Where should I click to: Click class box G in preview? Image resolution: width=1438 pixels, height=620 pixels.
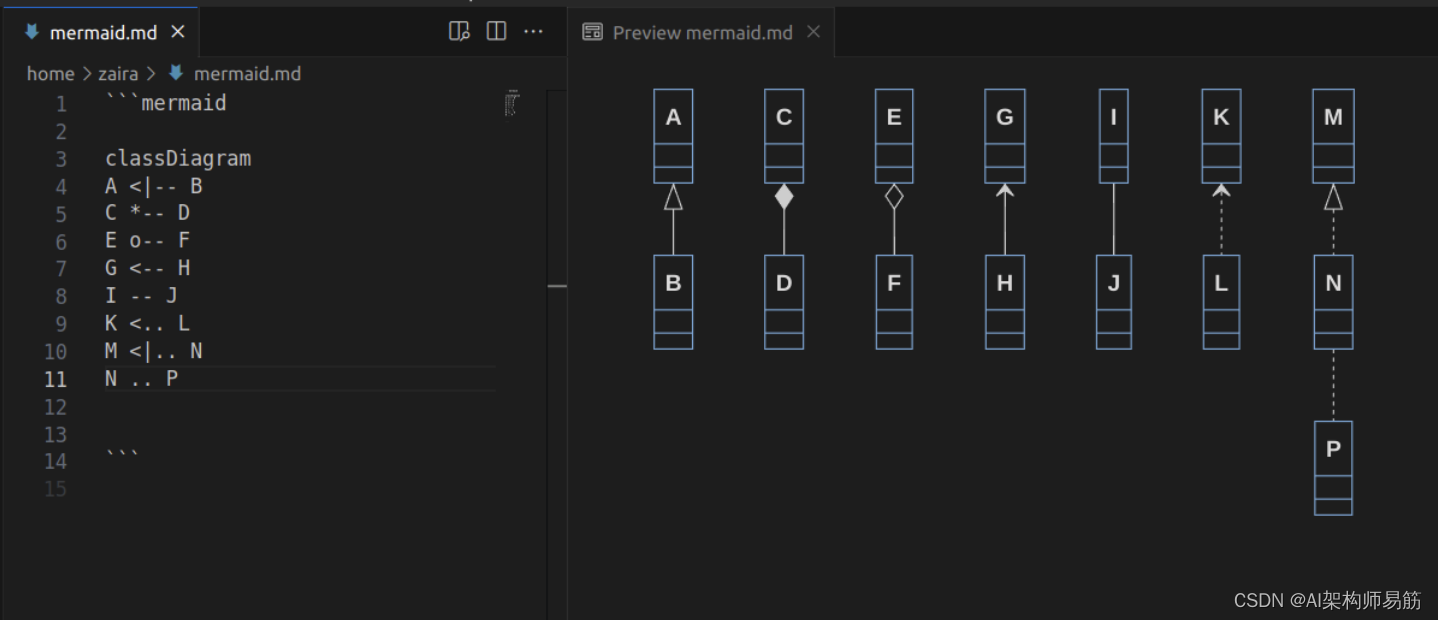click(1005, 136)
